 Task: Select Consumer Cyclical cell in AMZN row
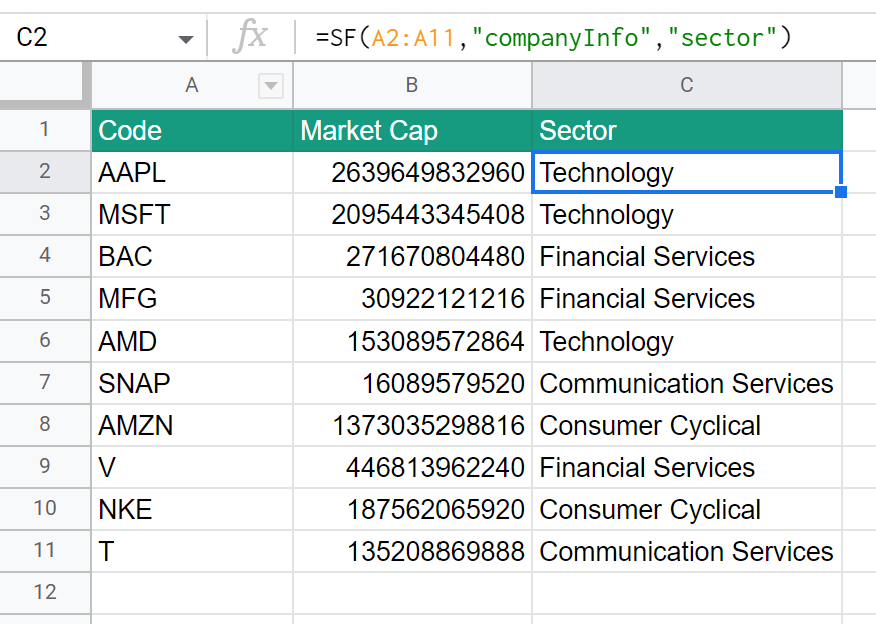[x=687, y=425]
